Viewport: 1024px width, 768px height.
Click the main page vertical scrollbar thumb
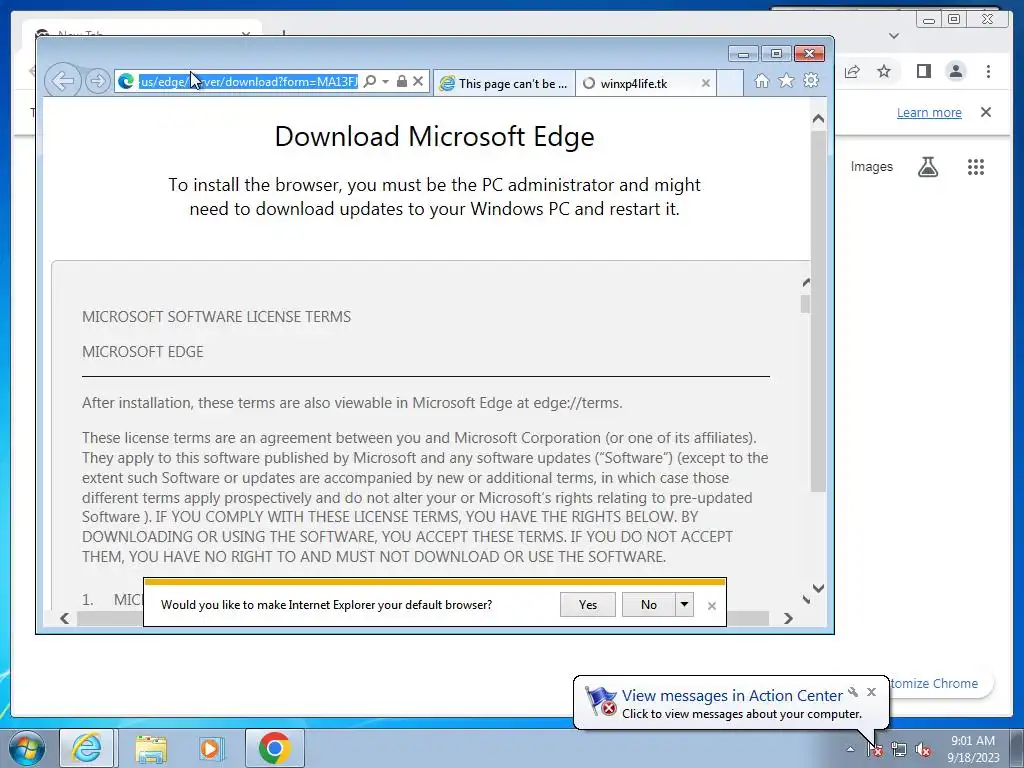pyautogui.click(x=818, y=311)
